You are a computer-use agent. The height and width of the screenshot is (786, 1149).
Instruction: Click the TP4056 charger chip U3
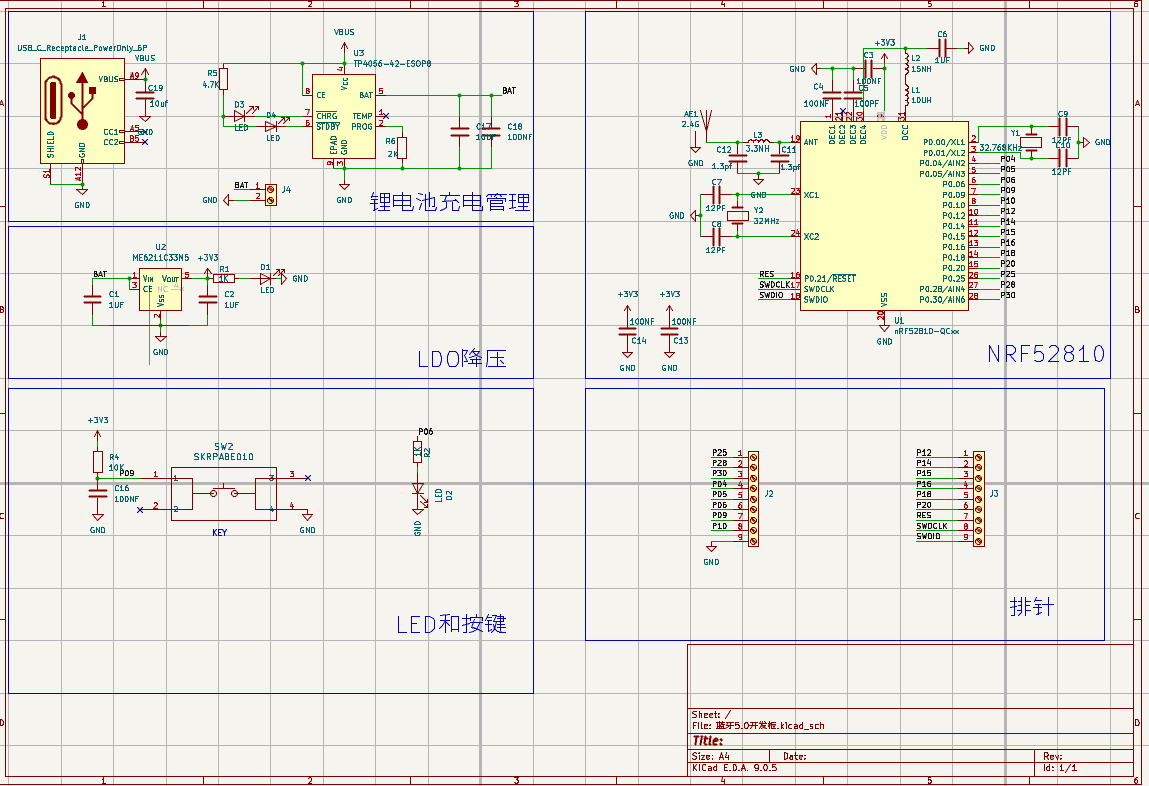click(x=343, y=116)
